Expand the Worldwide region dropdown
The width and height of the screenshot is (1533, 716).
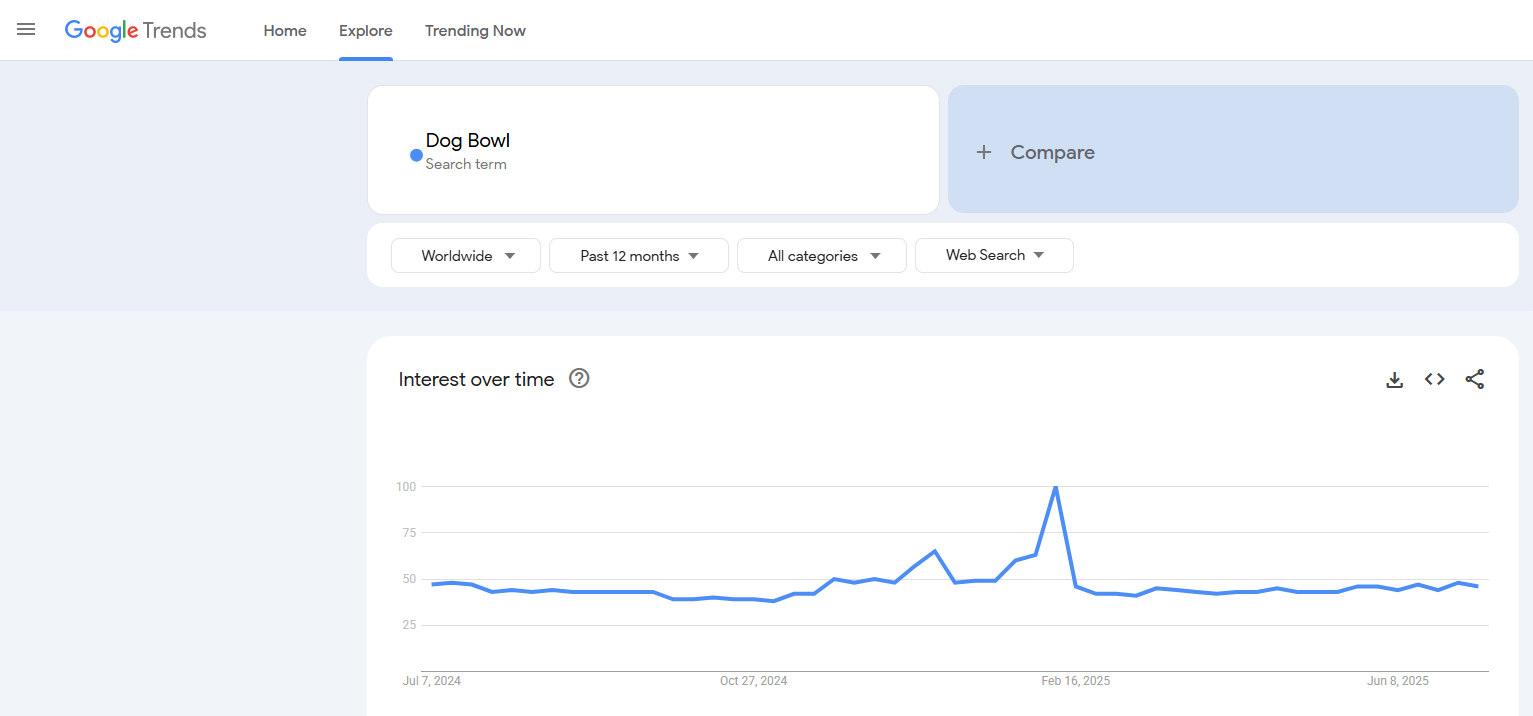(466, 256)
